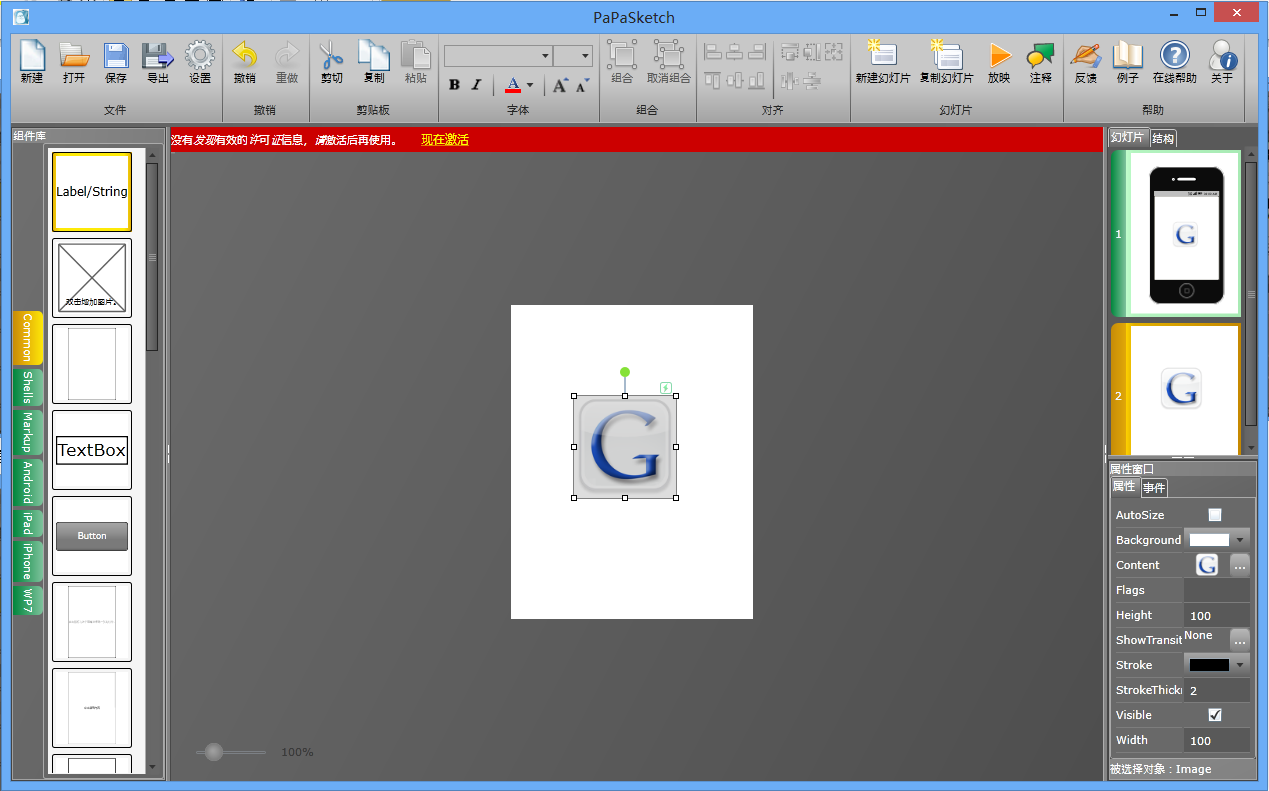Click the black Stroke color swatch
Image resolution: width=1269 pixels, height=791 pixels.
pyautogui.click(x=1209, y=665)
